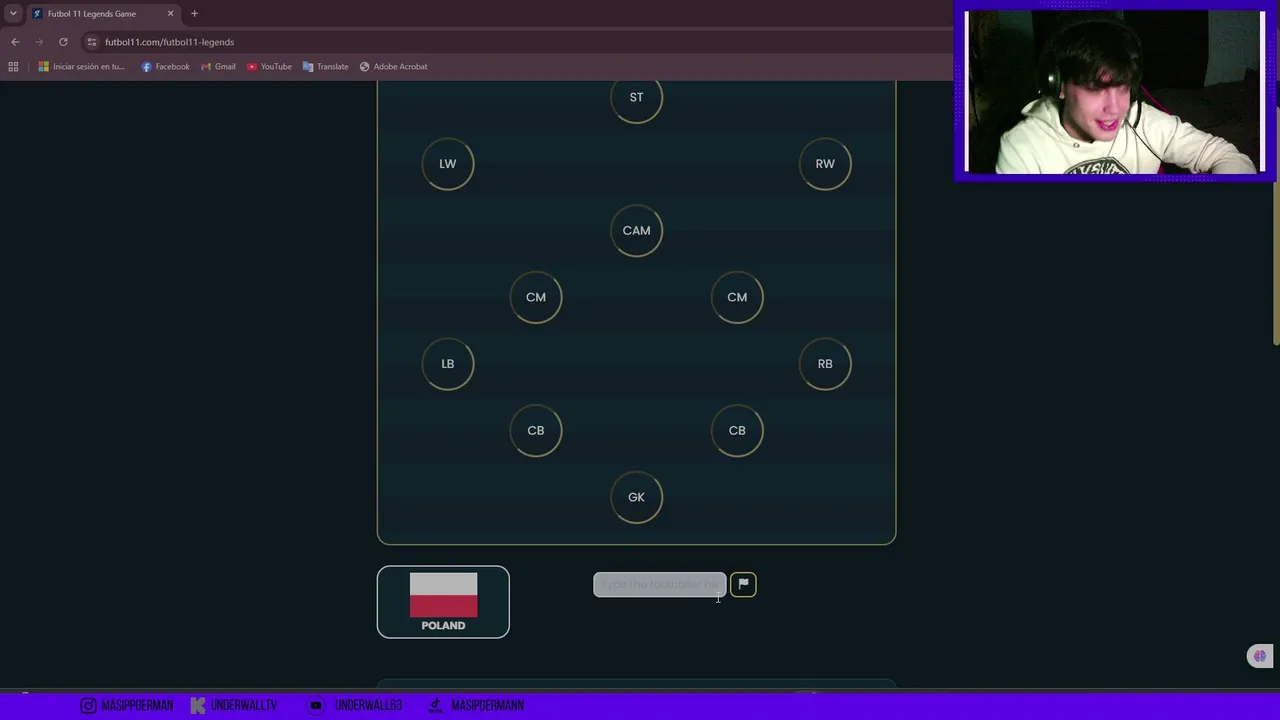Click the footballer name input field

click(x=660, y=584)
